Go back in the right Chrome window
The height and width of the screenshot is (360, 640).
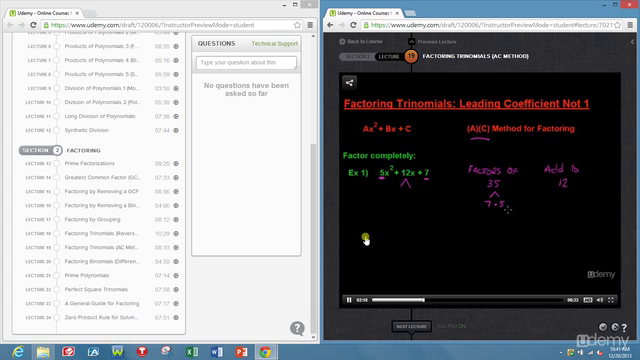[330, 25]
